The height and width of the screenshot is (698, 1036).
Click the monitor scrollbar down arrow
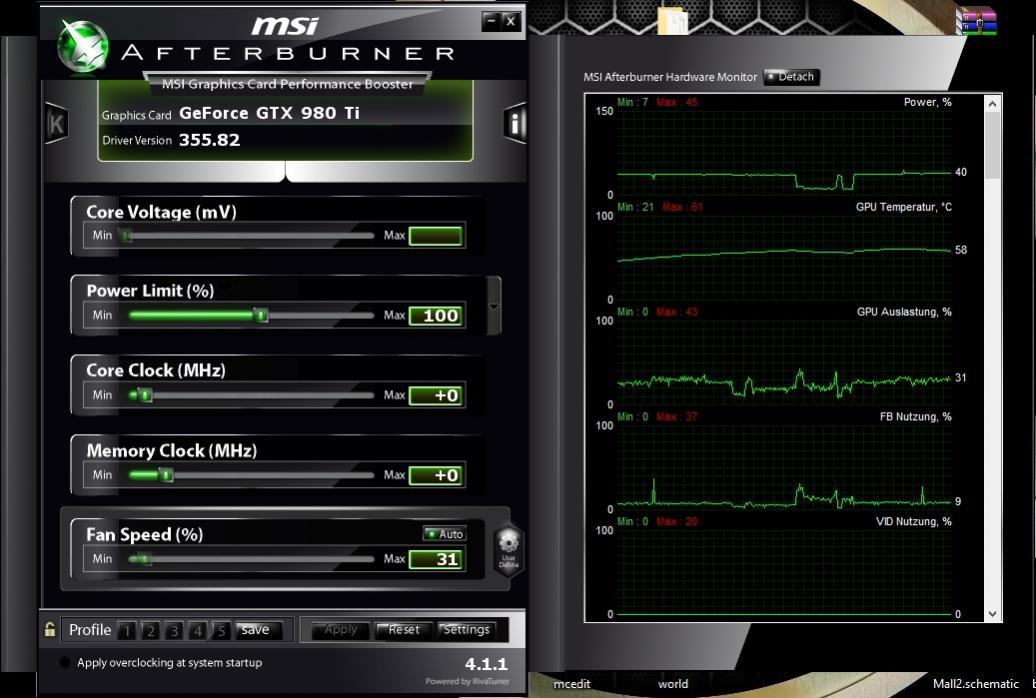992,613
